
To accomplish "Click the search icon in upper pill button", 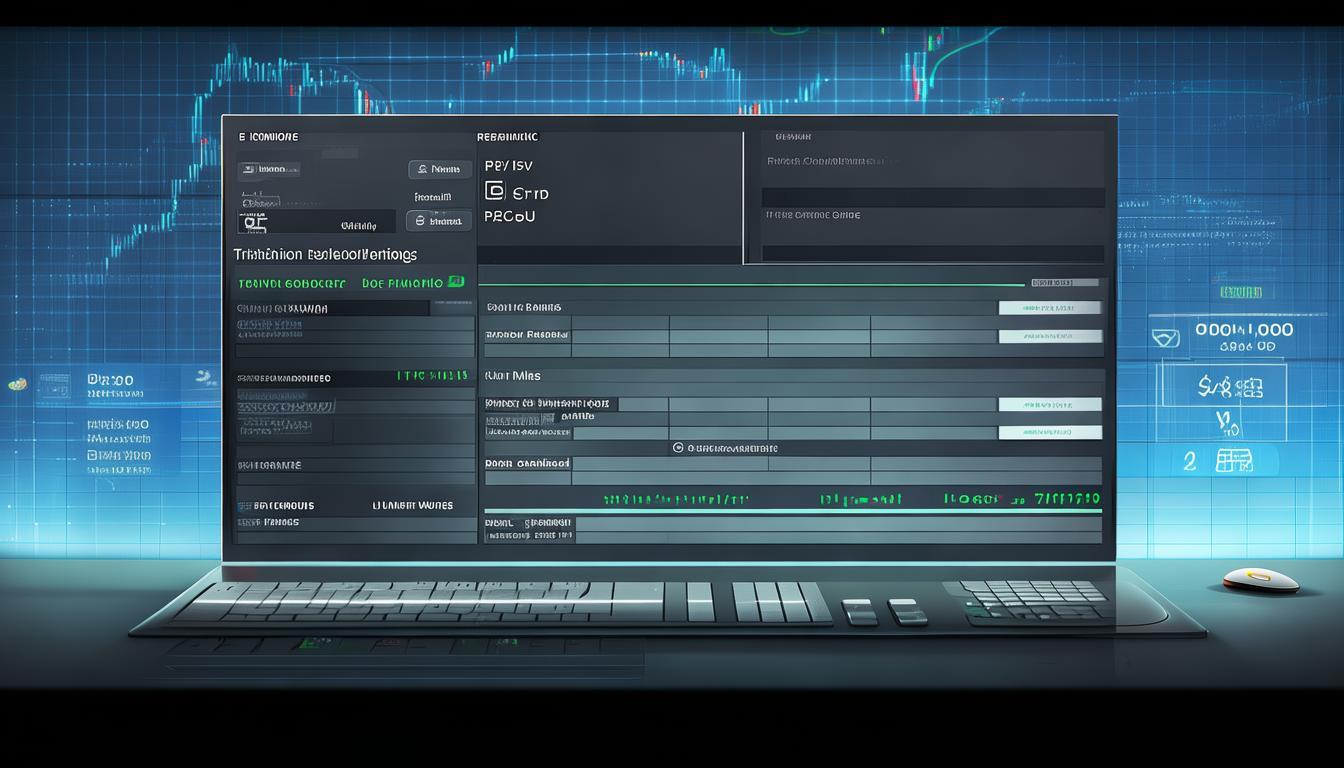I will tap(423, 170).
